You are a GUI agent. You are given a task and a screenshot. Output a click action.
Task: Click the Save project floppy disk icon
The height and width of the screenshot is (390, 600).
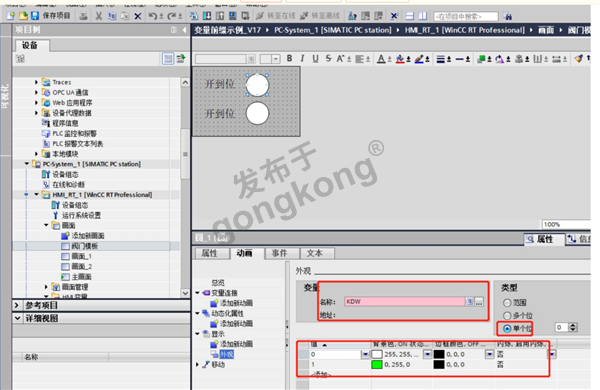point(35,16)
